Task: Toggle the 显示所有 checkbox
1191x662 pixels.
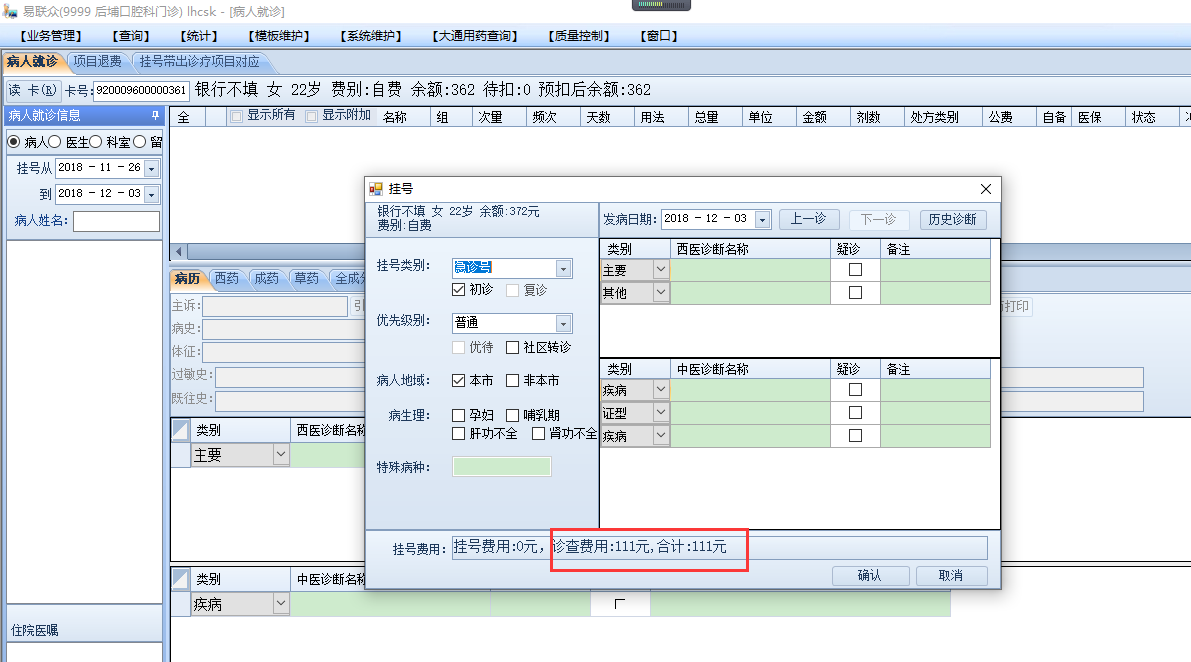Action: pos(236,116)
